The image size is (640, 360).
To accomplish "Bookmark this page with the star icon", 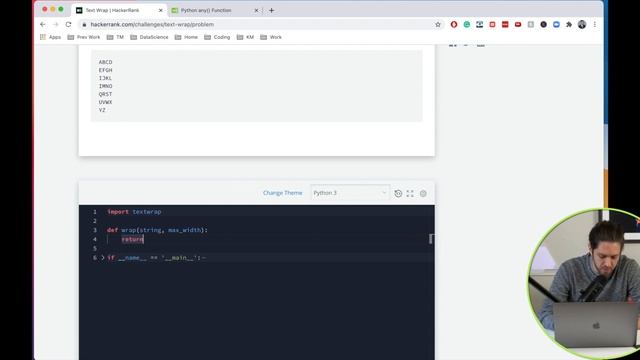I will (438, 24).
